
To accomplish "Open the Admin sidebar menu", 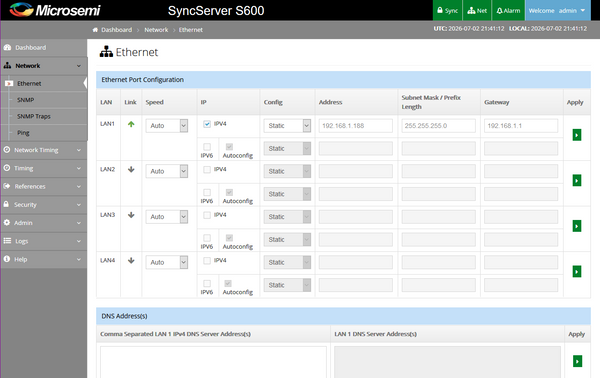I will point(44,223).
